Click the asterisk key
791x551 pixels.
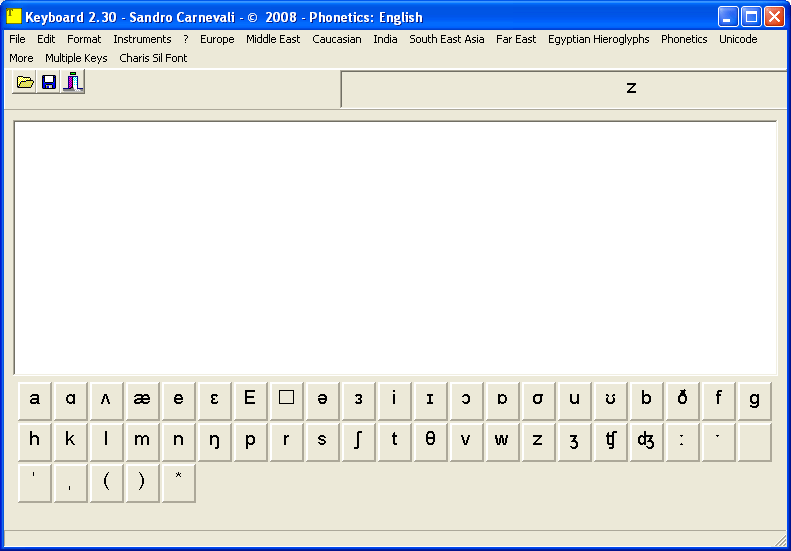[178, 483]
